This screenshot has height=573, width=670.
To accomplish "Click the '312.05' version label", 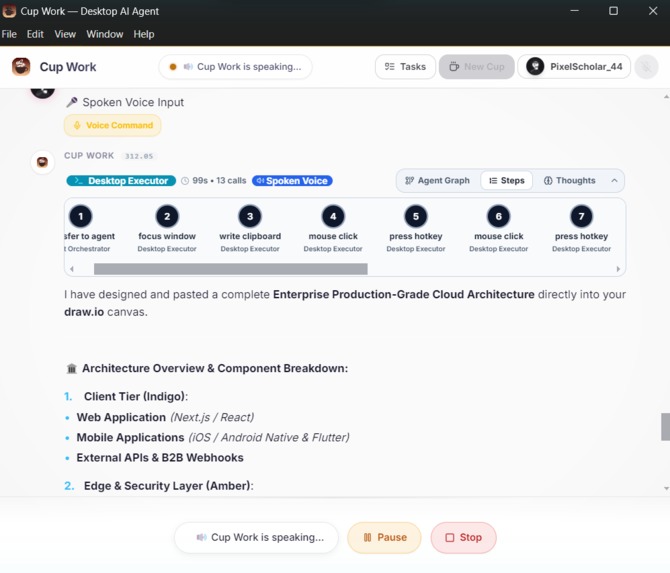I will [139, 156].
